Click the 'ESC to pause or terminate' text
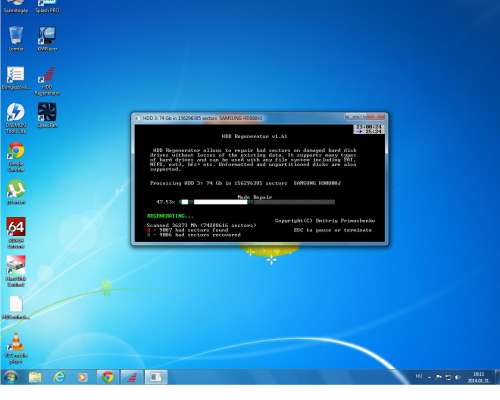The height and width of the screenshot is (400, 500). (x=333, y=230)
